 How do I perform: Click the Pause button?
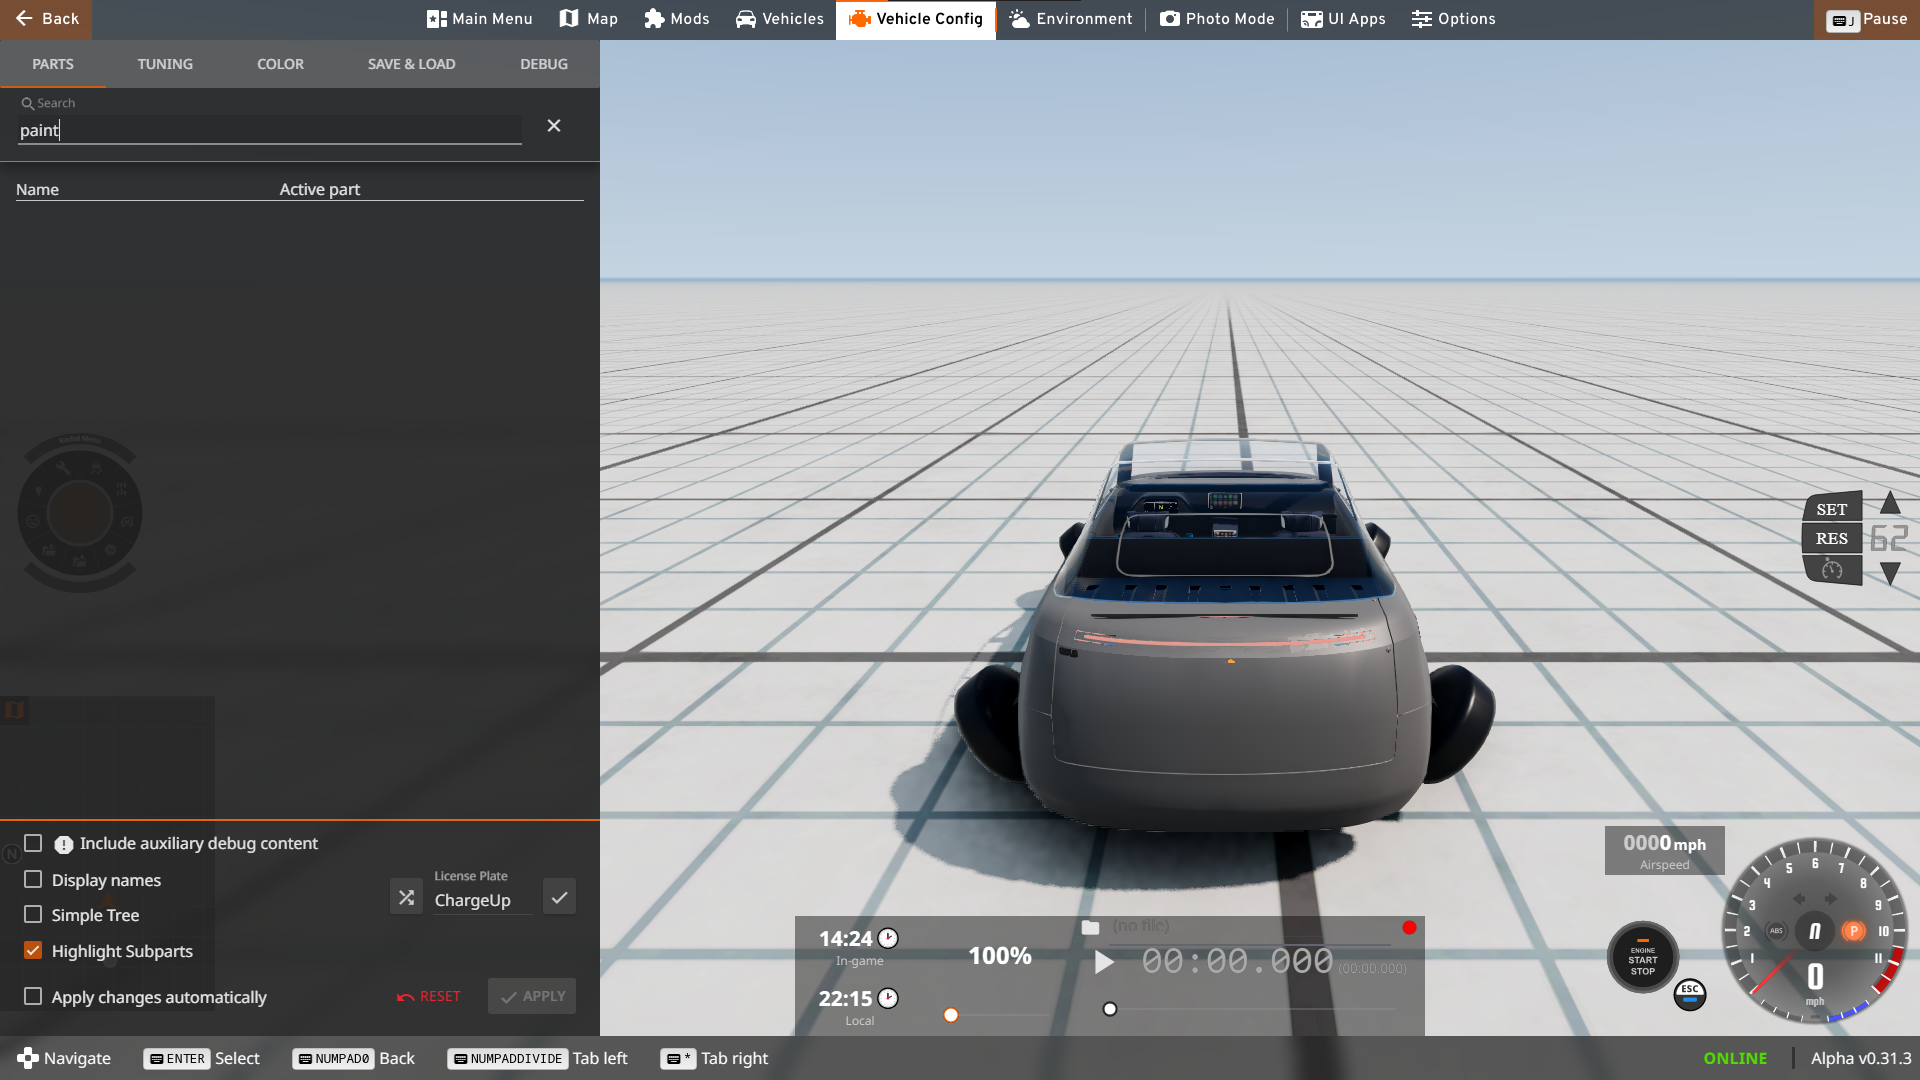coord(1867,19)
